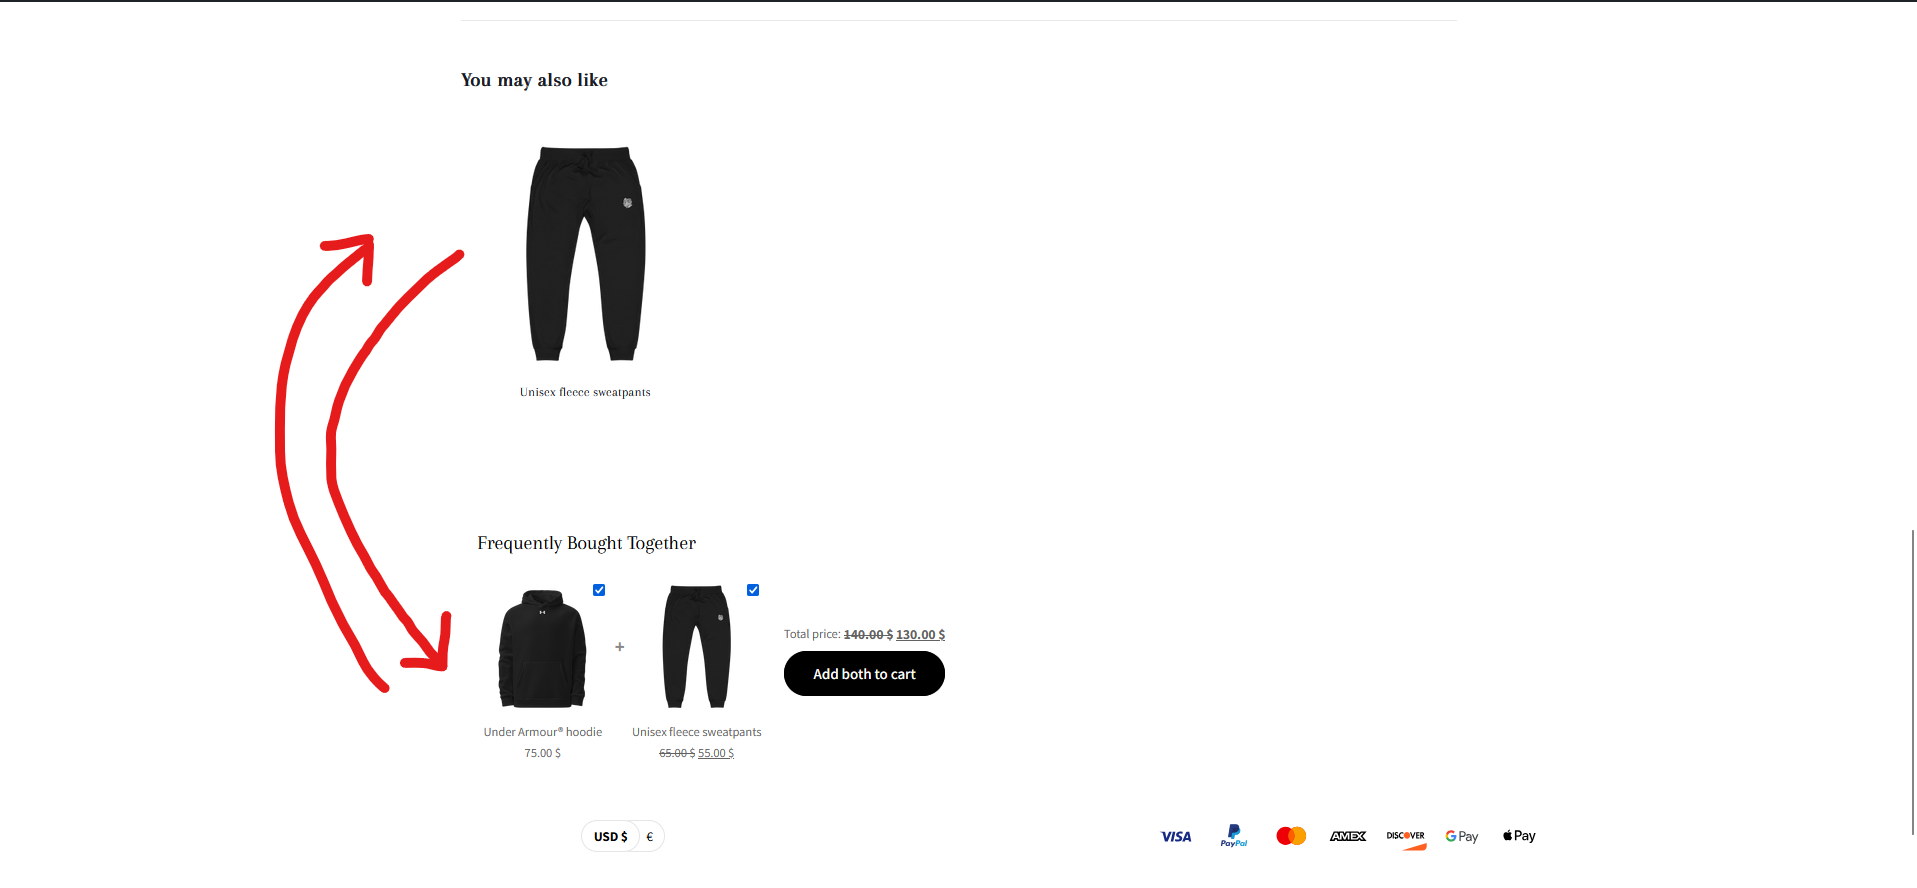Uncheck the bundle sweatpants checkbox
This screenshot has height=888, width=1917.
753,590
